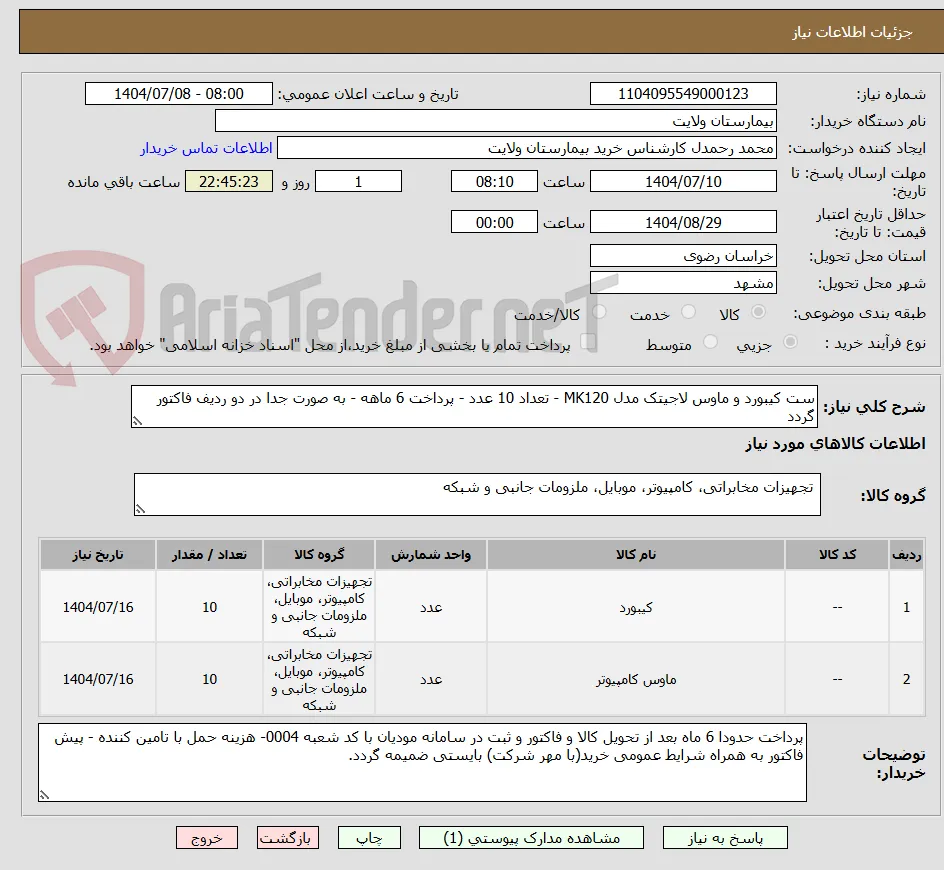Select the کالا radio button
Screen dimensions: 944x870
pos(759,312)
